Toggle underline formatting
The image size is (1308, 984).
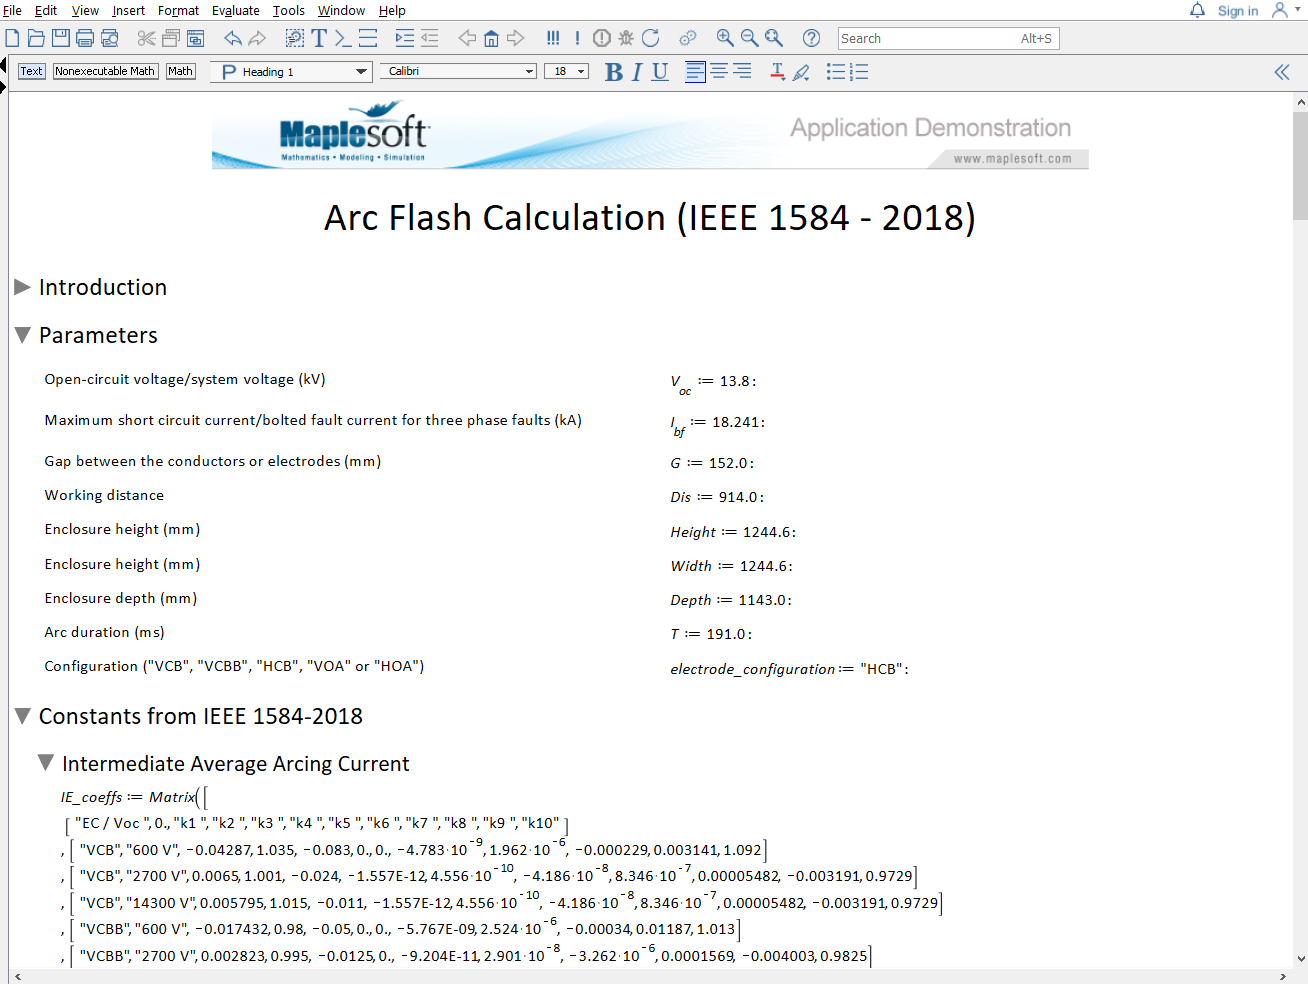(660, 72)
